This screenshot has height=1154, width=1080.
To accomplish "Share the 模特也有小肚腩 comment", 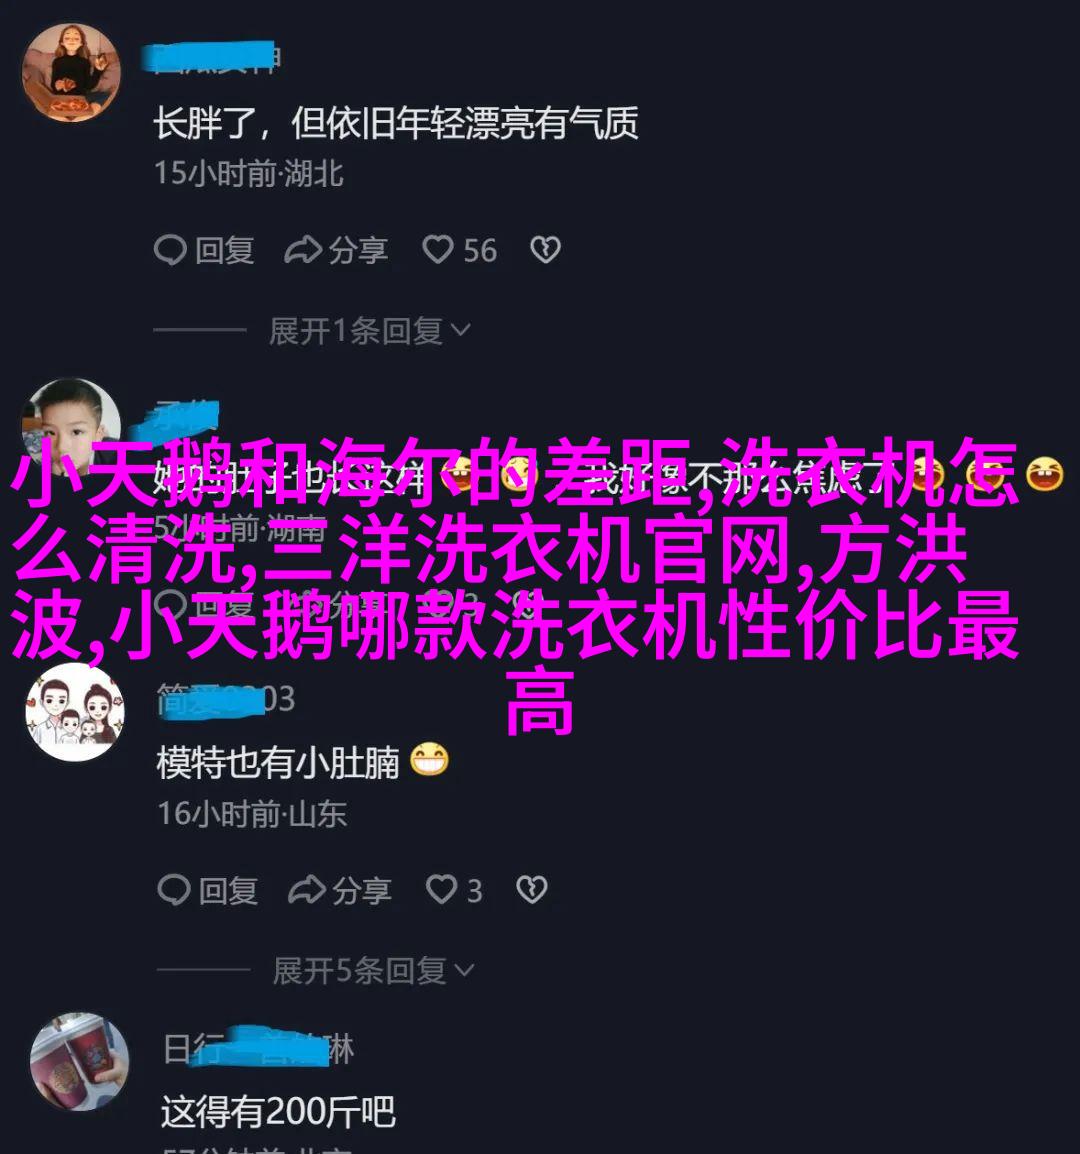I will coord(340,891).
